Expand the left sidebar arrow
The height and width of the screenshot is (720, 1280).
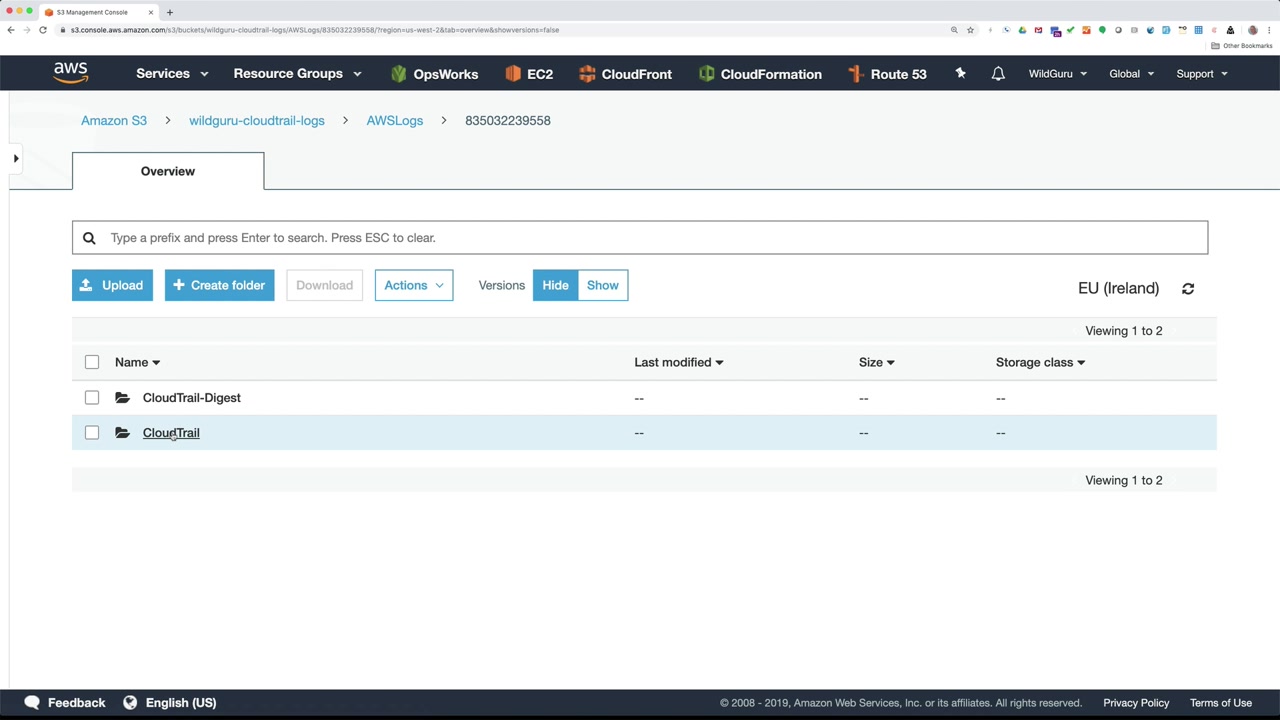point(16,158)
